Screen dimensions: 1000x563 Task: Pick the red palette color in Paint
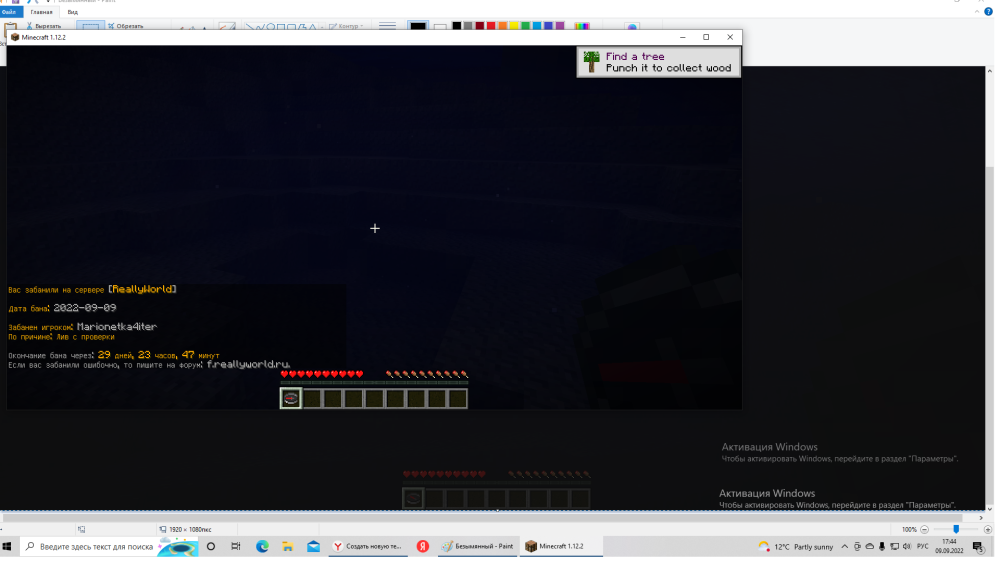491,26
